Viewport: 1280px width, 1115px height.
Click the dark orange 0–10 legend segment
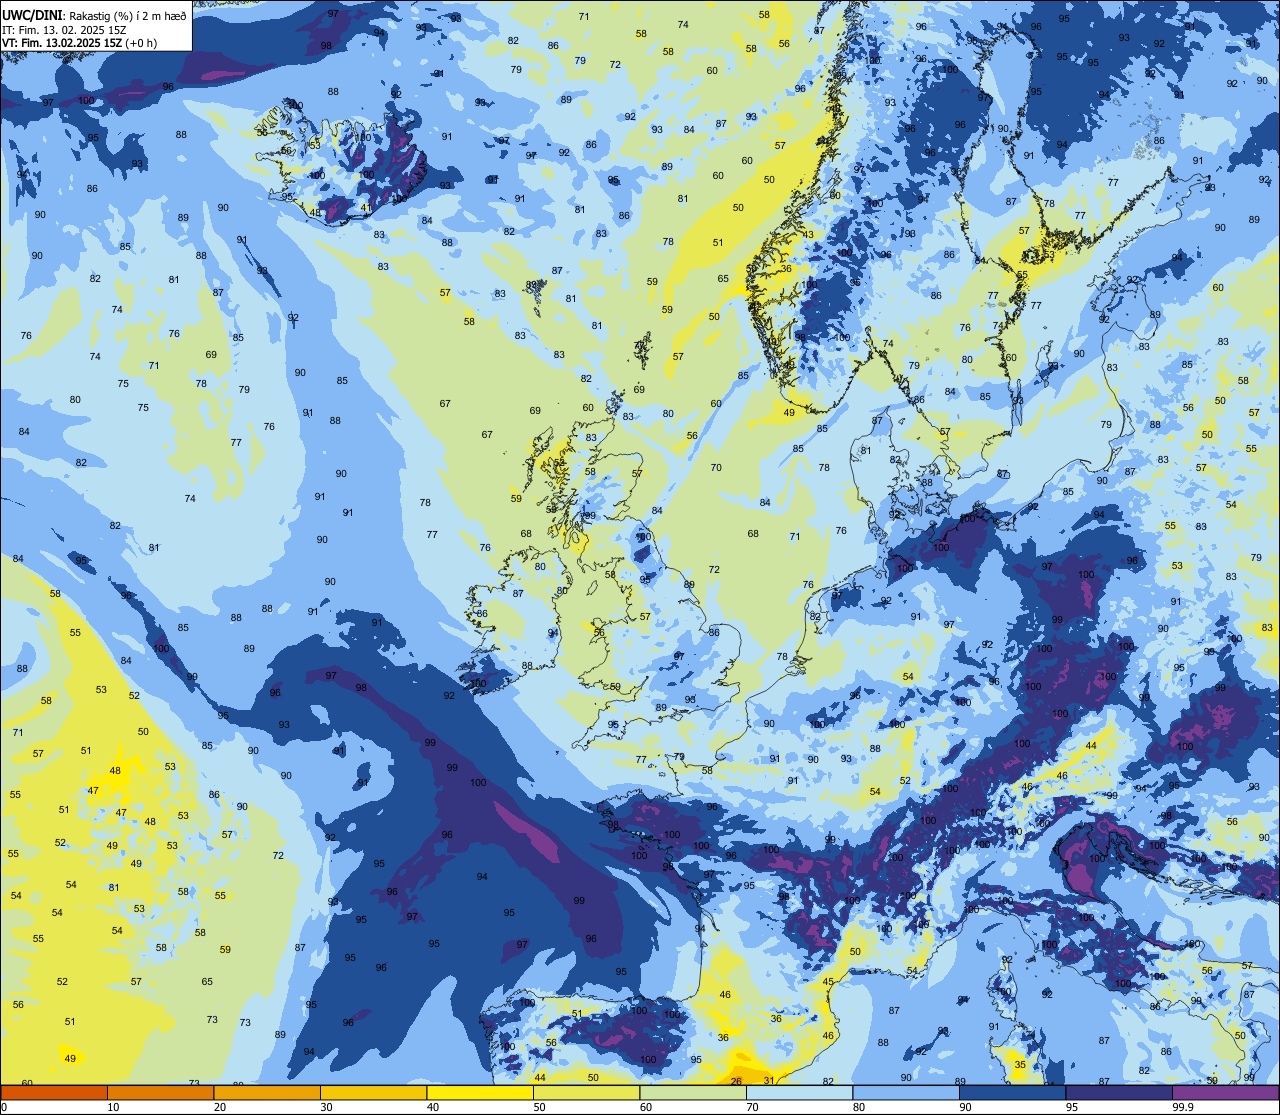pos(54,1092)
